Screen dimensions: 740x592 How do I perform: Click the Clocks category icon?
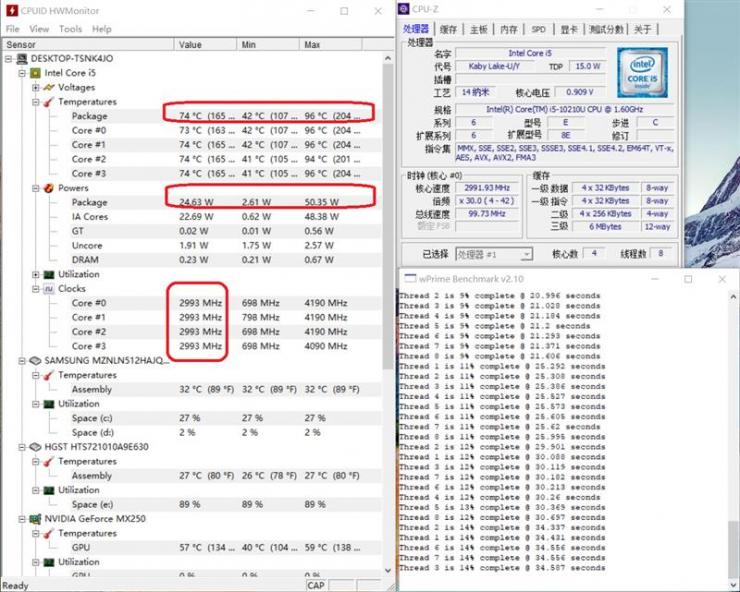pos(49,289)
